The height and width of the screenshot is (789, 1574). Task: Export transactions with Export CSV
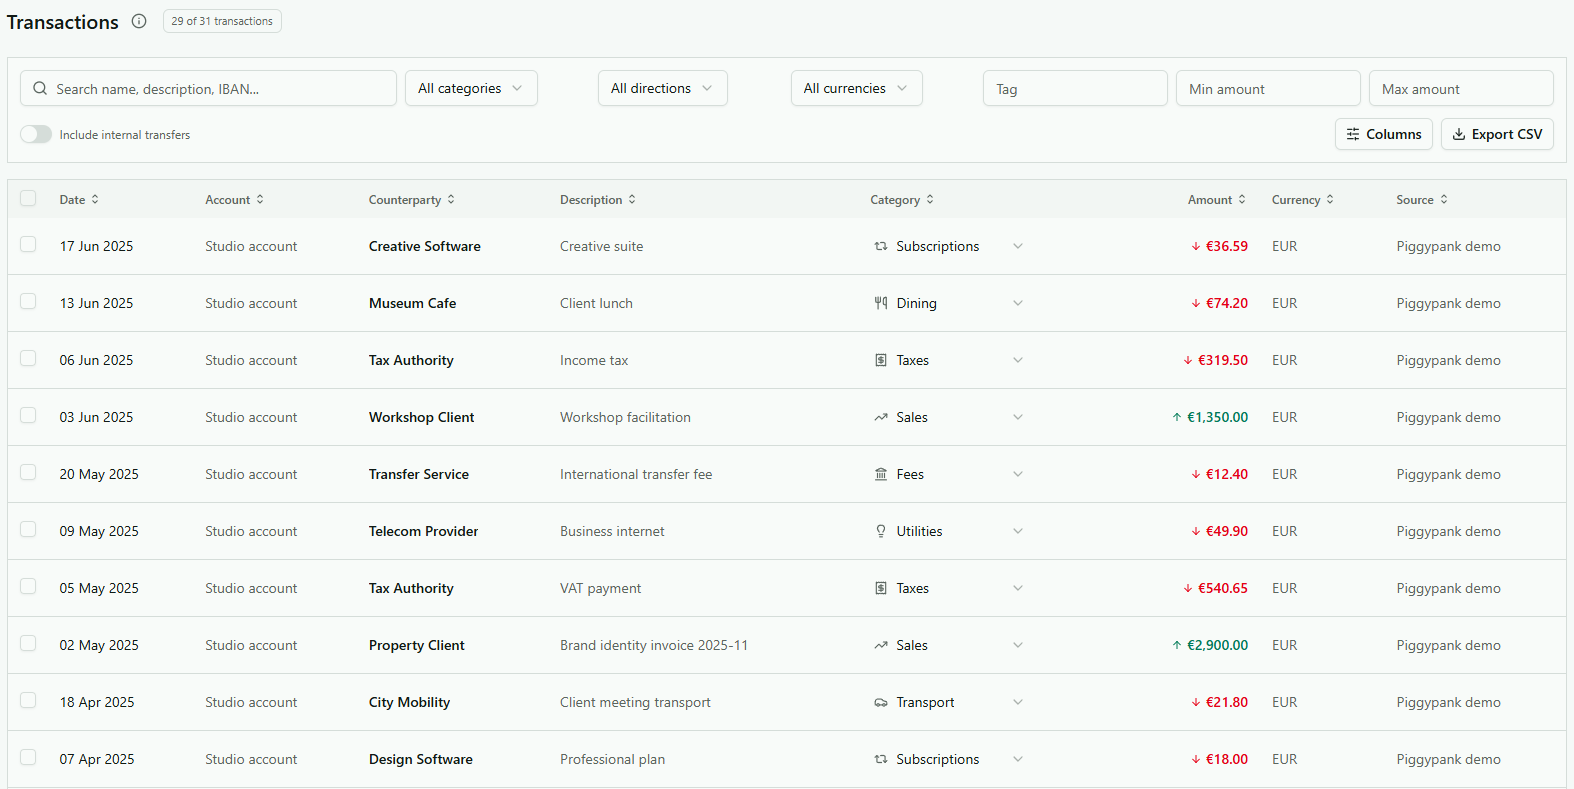pyautogui.click(x=1497, y=134)
